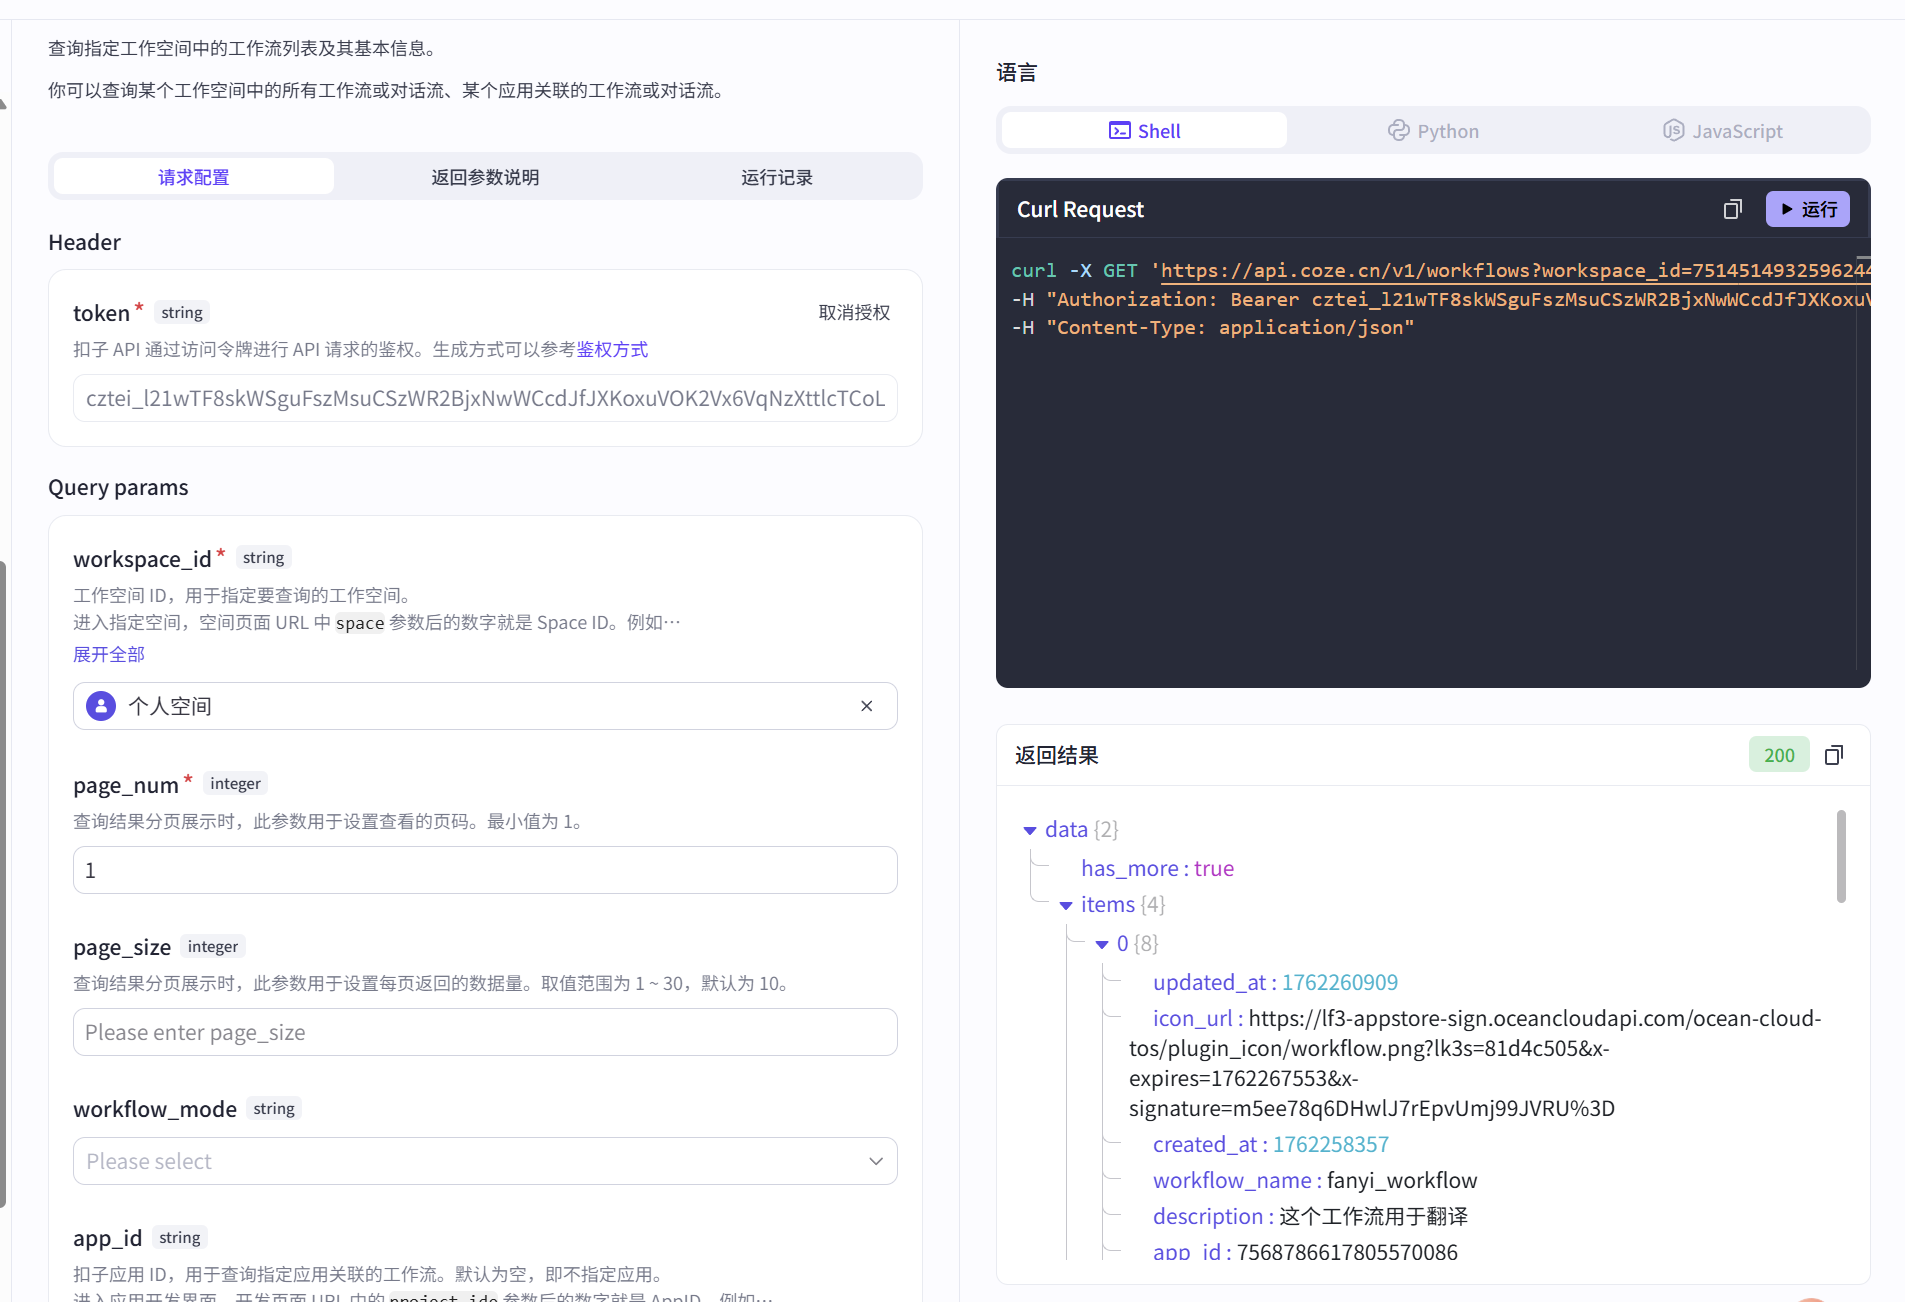This screenshot has width=1905, height=1302.
Task: Expand the description with 展开全部
Action: coord(109,654)
